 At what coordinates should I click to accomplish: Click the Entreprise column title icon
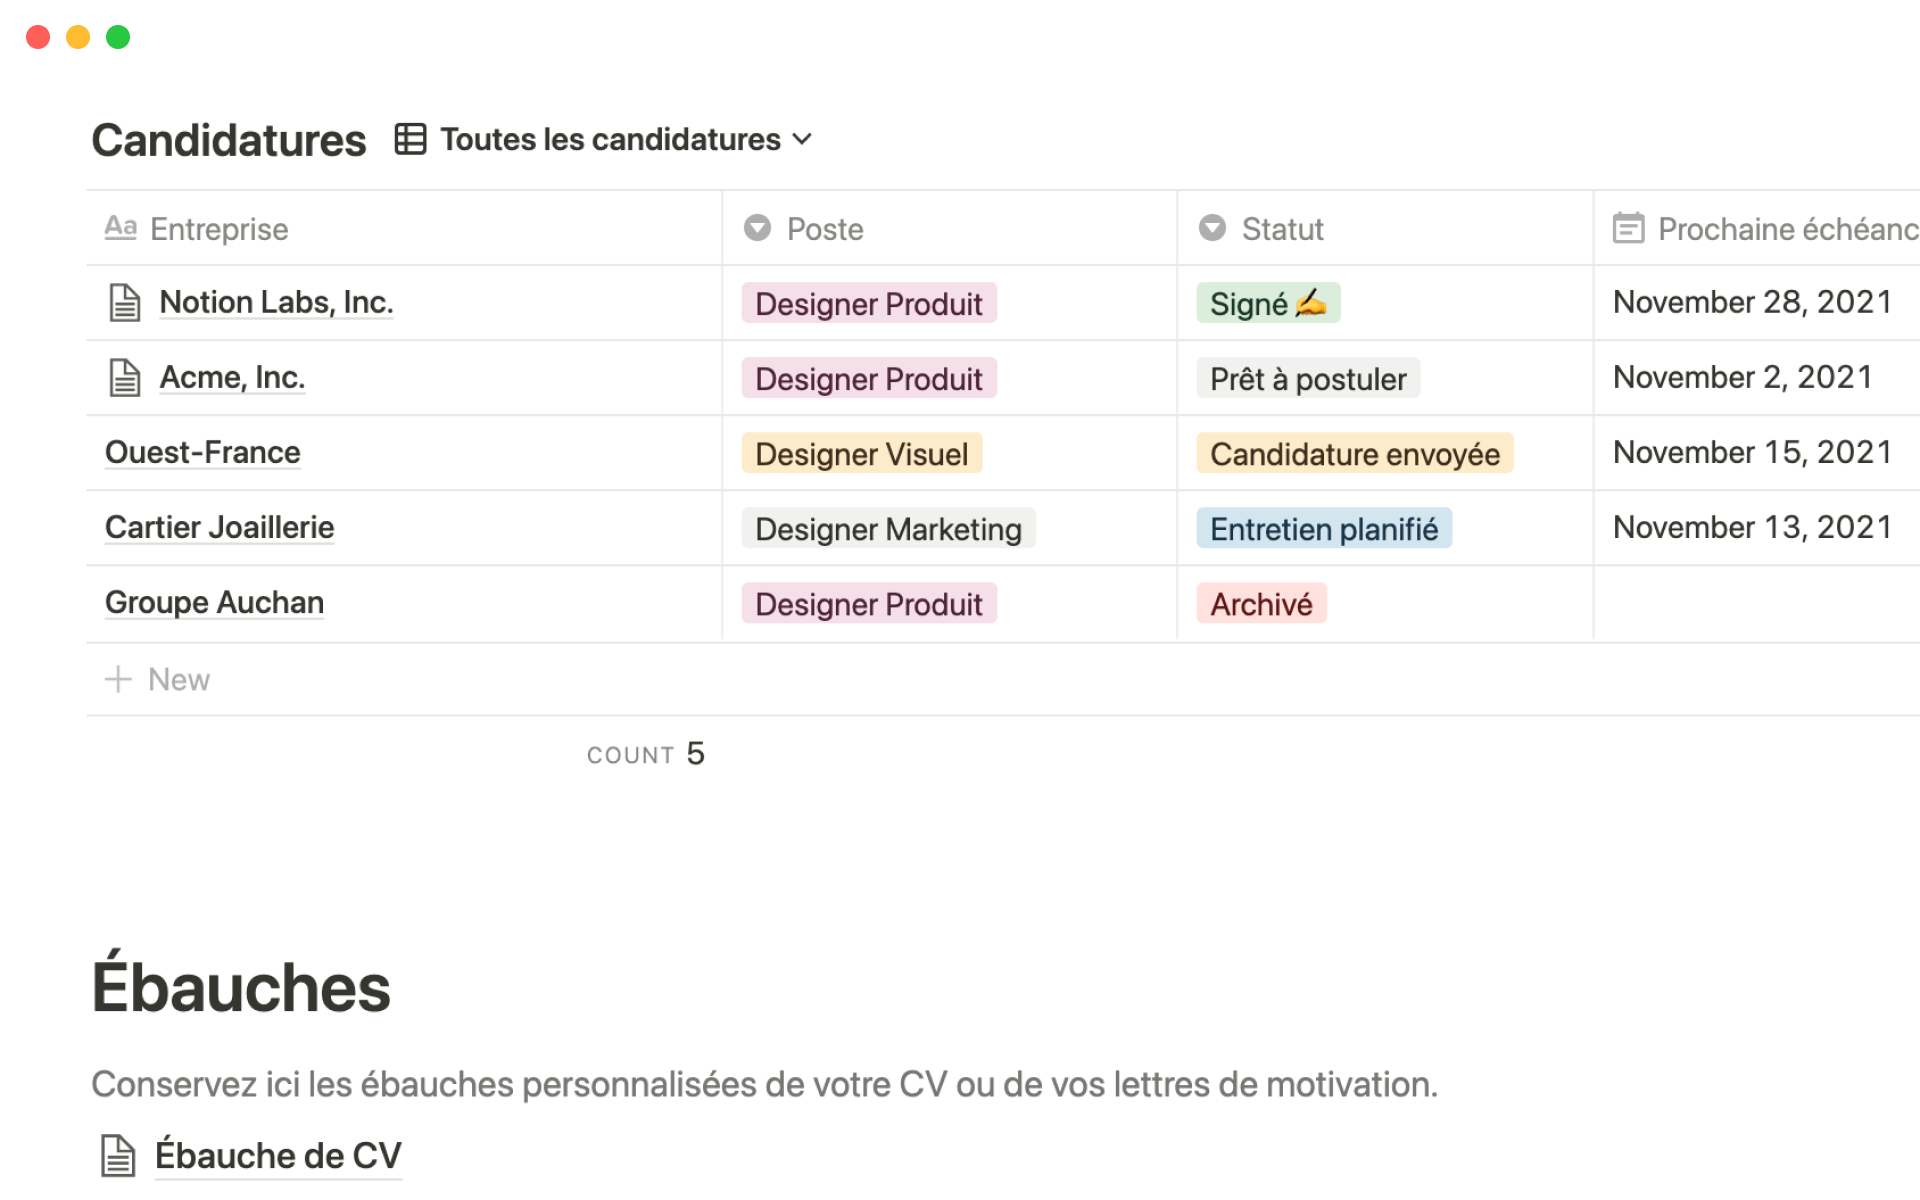point(120,228)
